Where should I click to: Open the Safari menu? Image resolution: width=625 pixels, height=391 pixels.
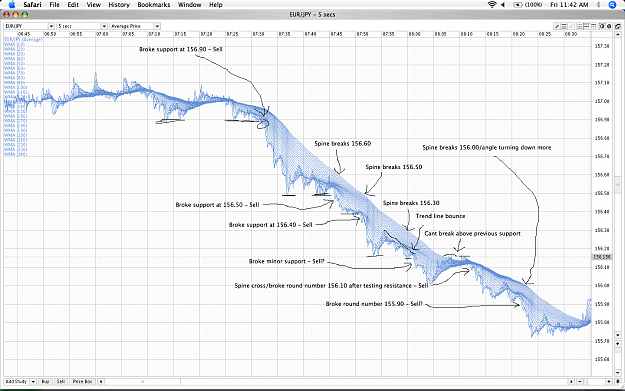32,5
